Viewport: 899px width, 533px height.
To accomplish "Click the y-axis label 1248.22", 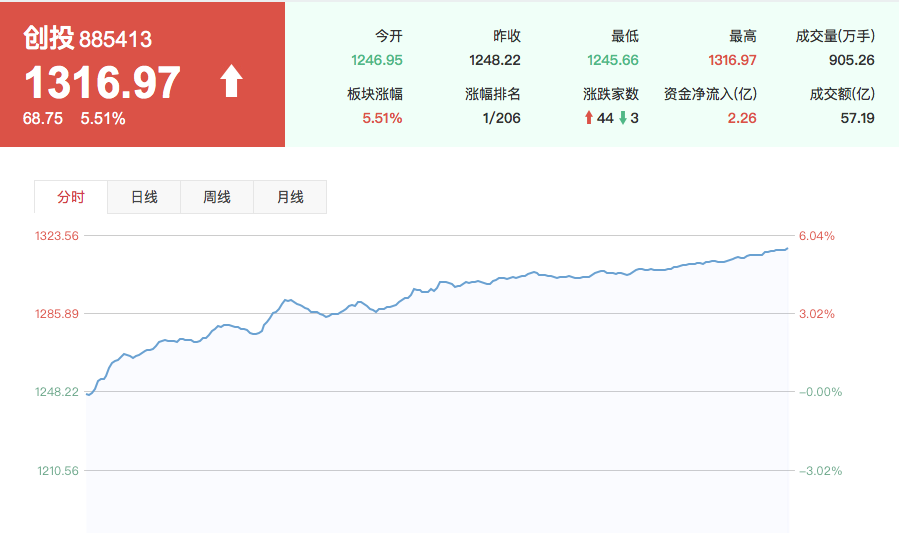I will click(57, 392).
